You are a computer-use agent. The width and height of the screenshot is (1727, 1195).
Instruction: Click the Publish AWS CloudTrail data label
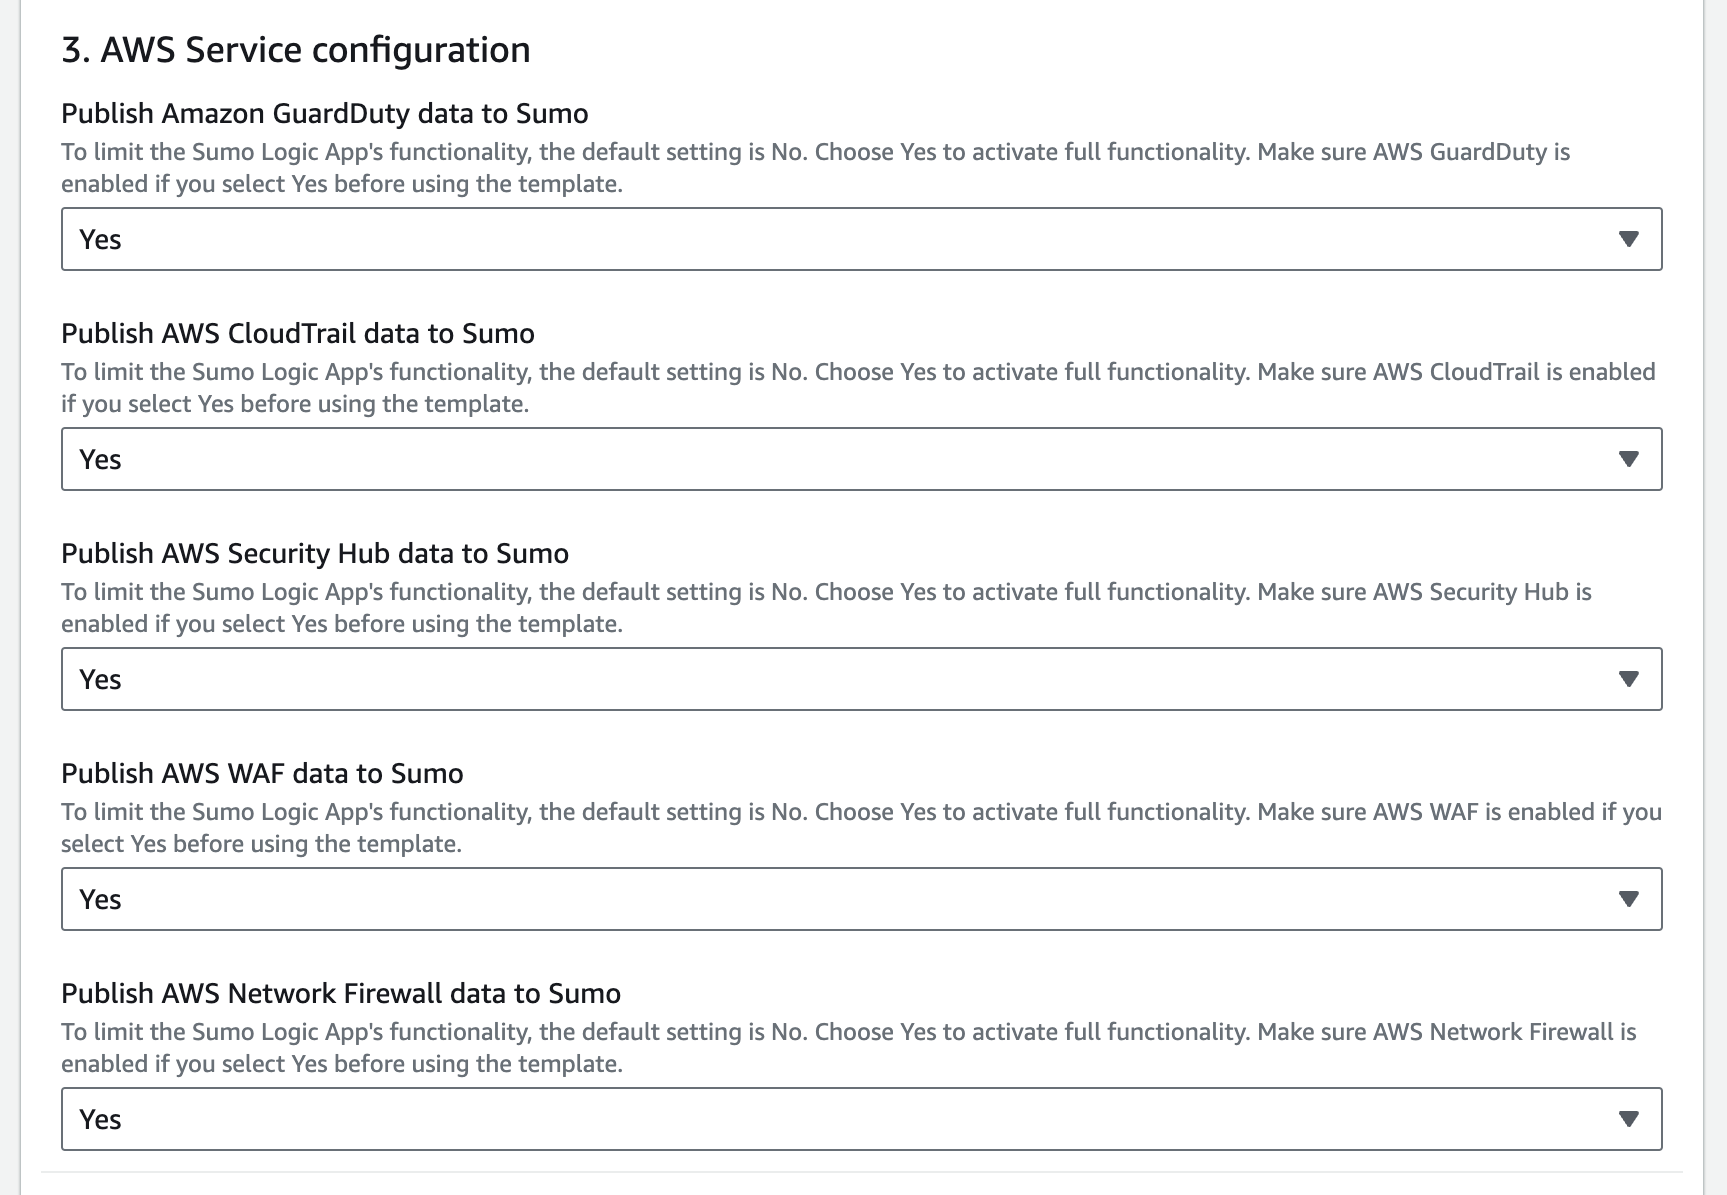click(x=297, y=333)
